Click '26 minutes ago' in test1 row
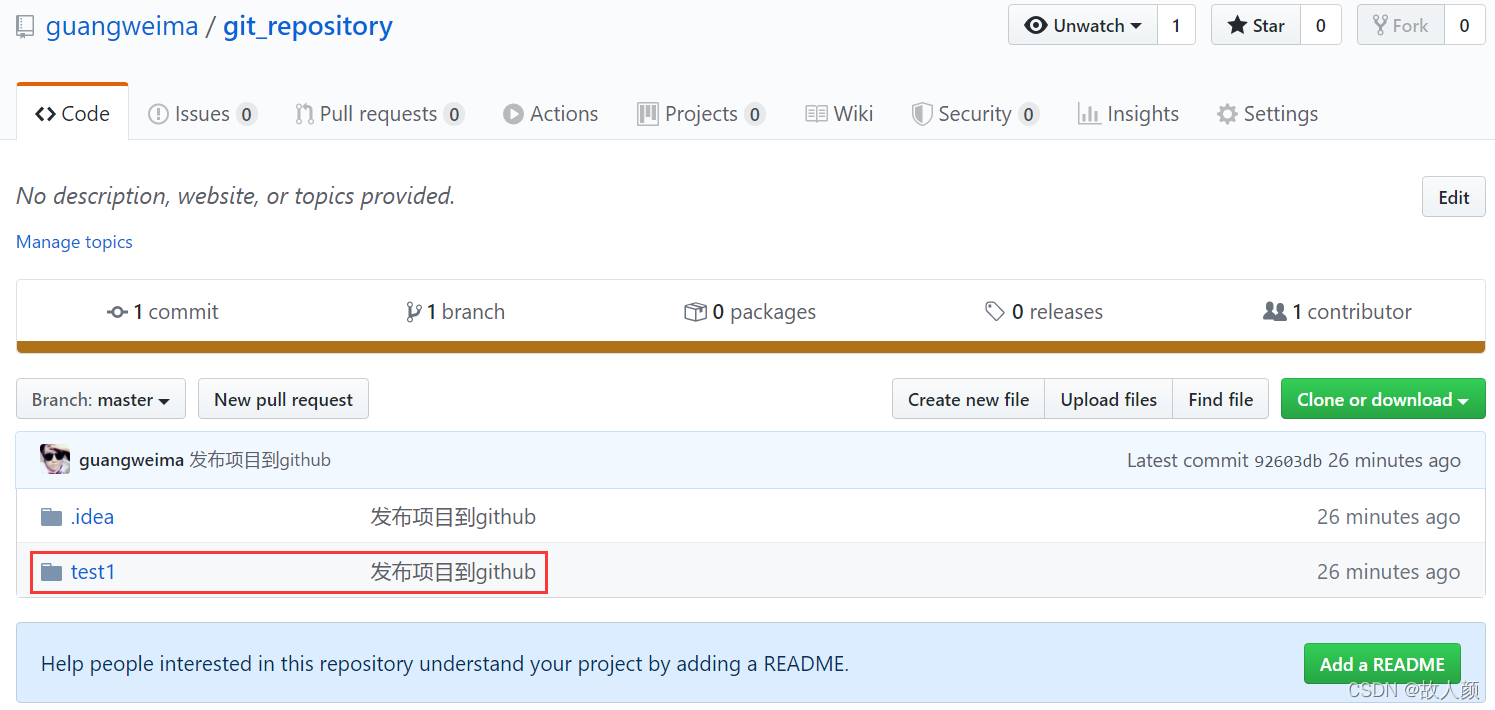The width and height of the screenshot is (1495, 710). (1388, 572)
